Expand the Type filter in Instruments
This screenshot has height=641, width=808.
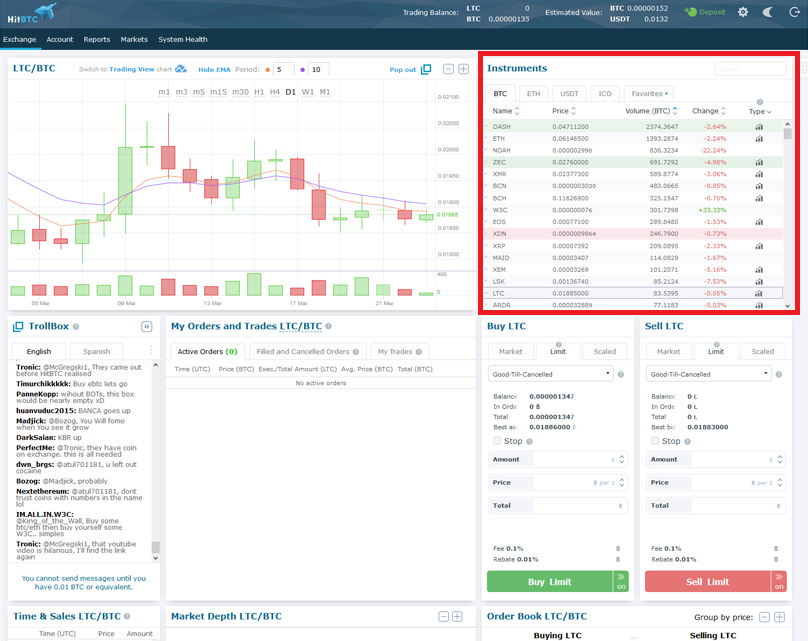760,111
